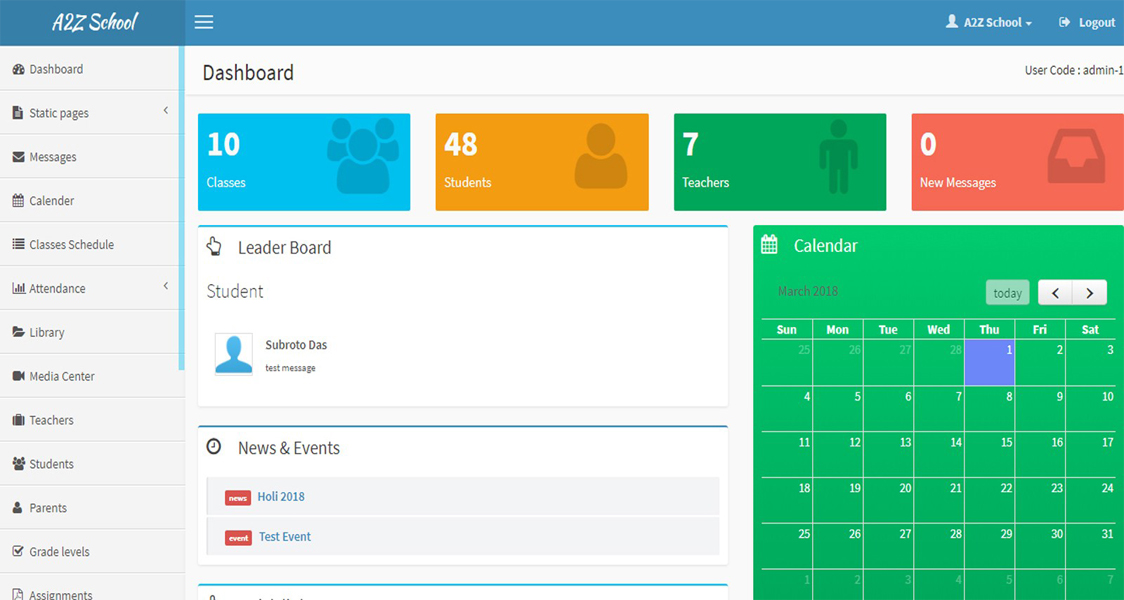The height and width of the screenshot is (600, 1124).
Task: Click the Media Center camera icon
Action: pos(19,376)
